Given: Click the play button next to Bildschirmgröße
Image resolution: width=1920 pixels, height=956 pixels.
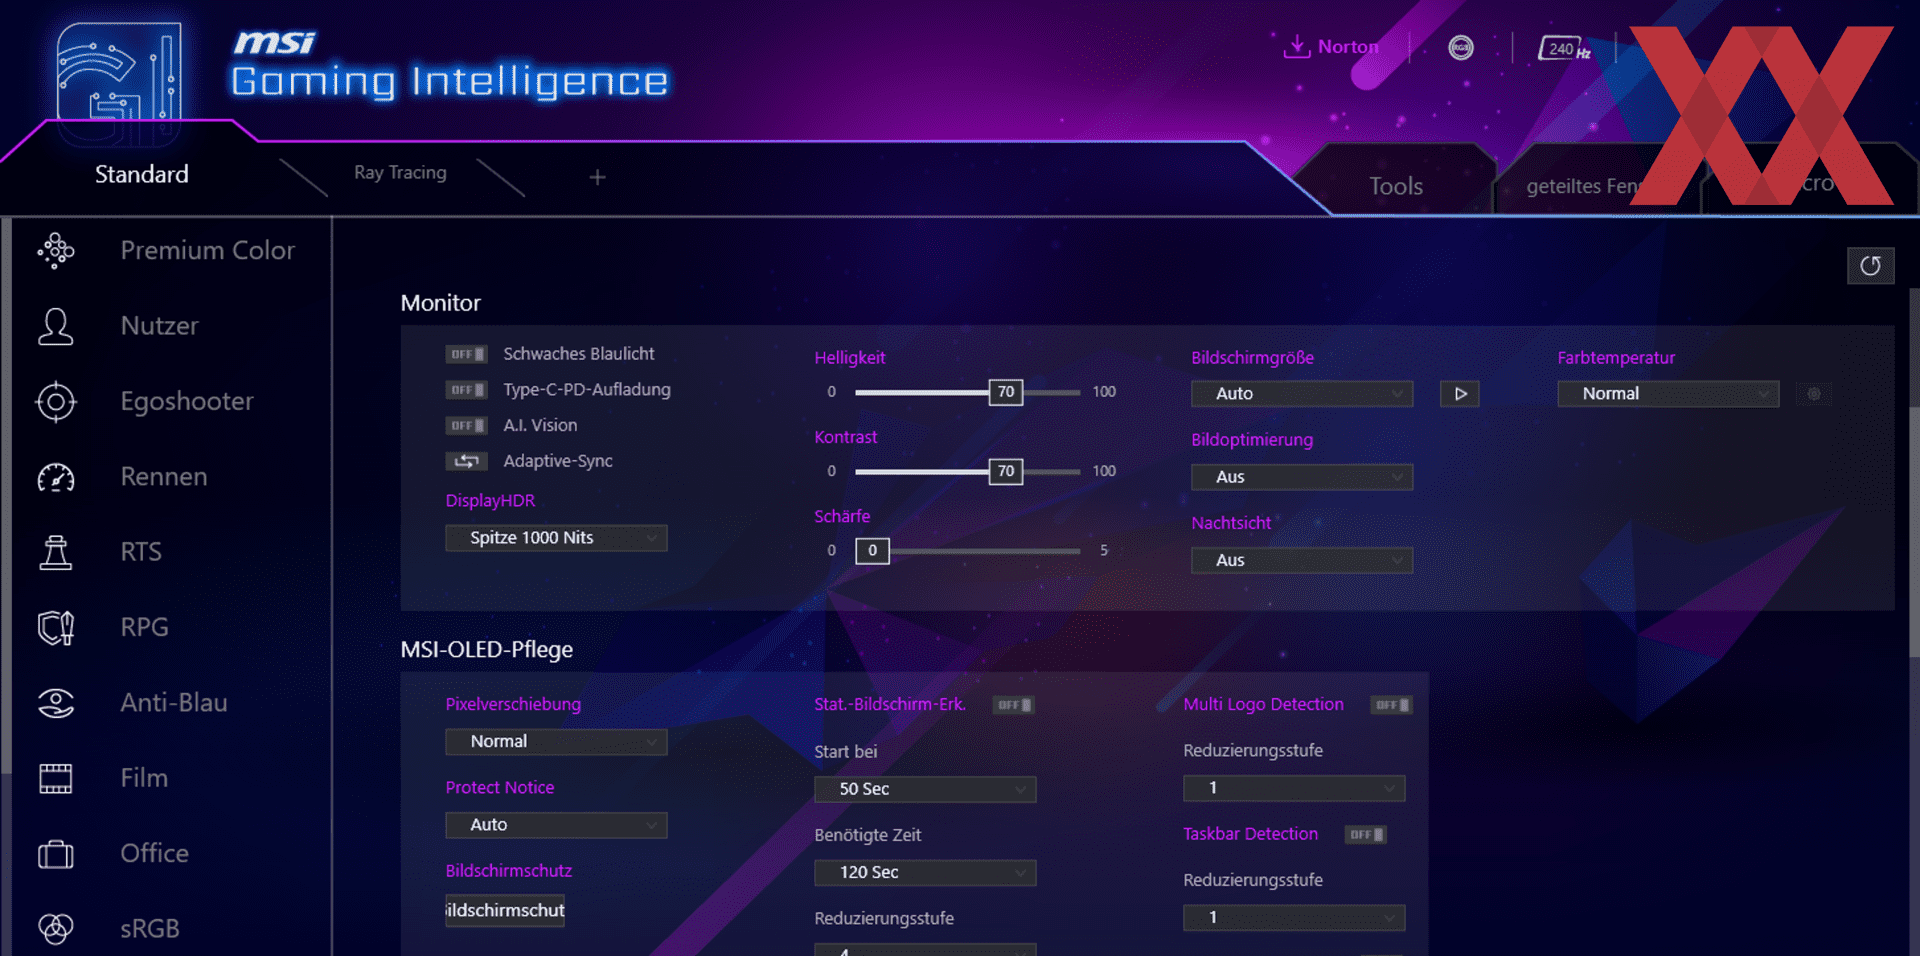Looking at the screenshot, I should 1460,394.
